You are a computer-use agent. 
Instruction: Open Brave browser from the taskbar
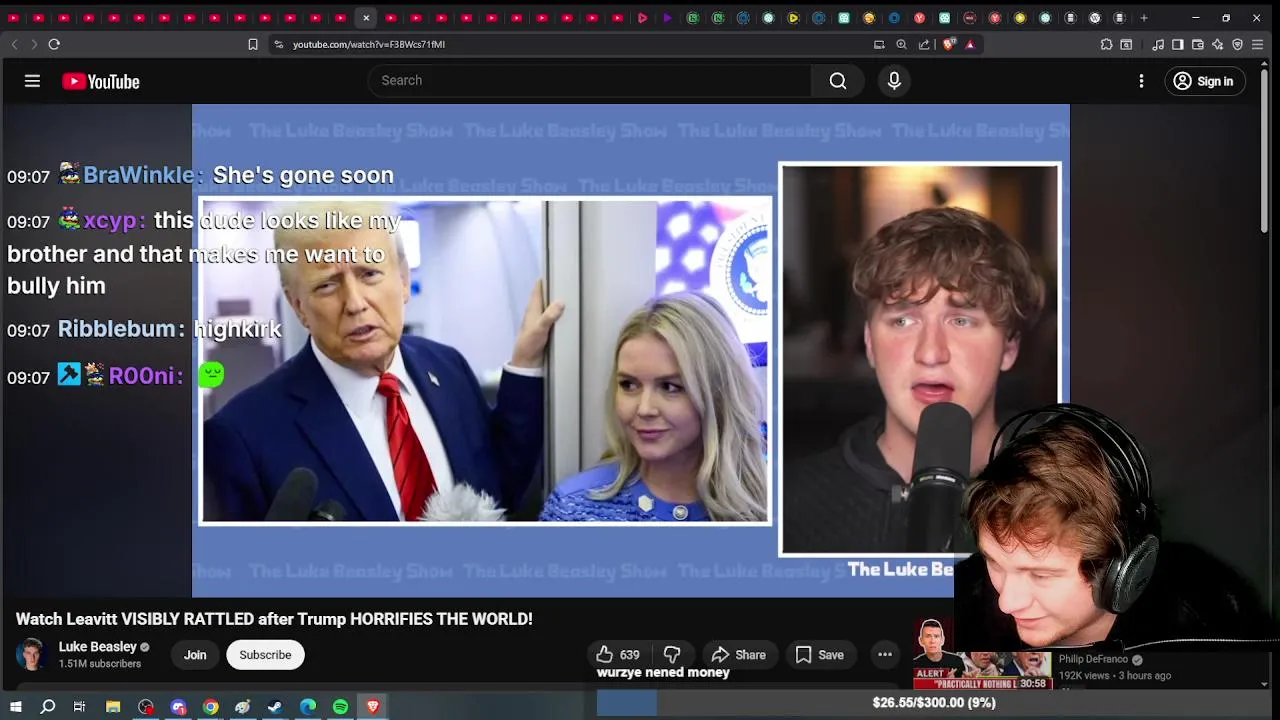pos(373,707)
